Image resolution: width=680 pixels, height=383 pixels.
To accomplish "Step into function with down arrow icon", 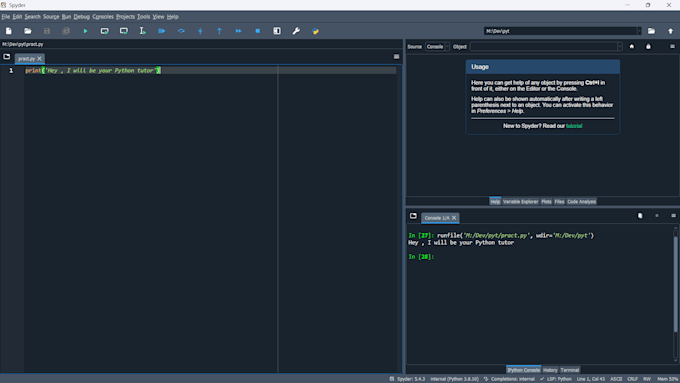I will click(x=200, y=31).
